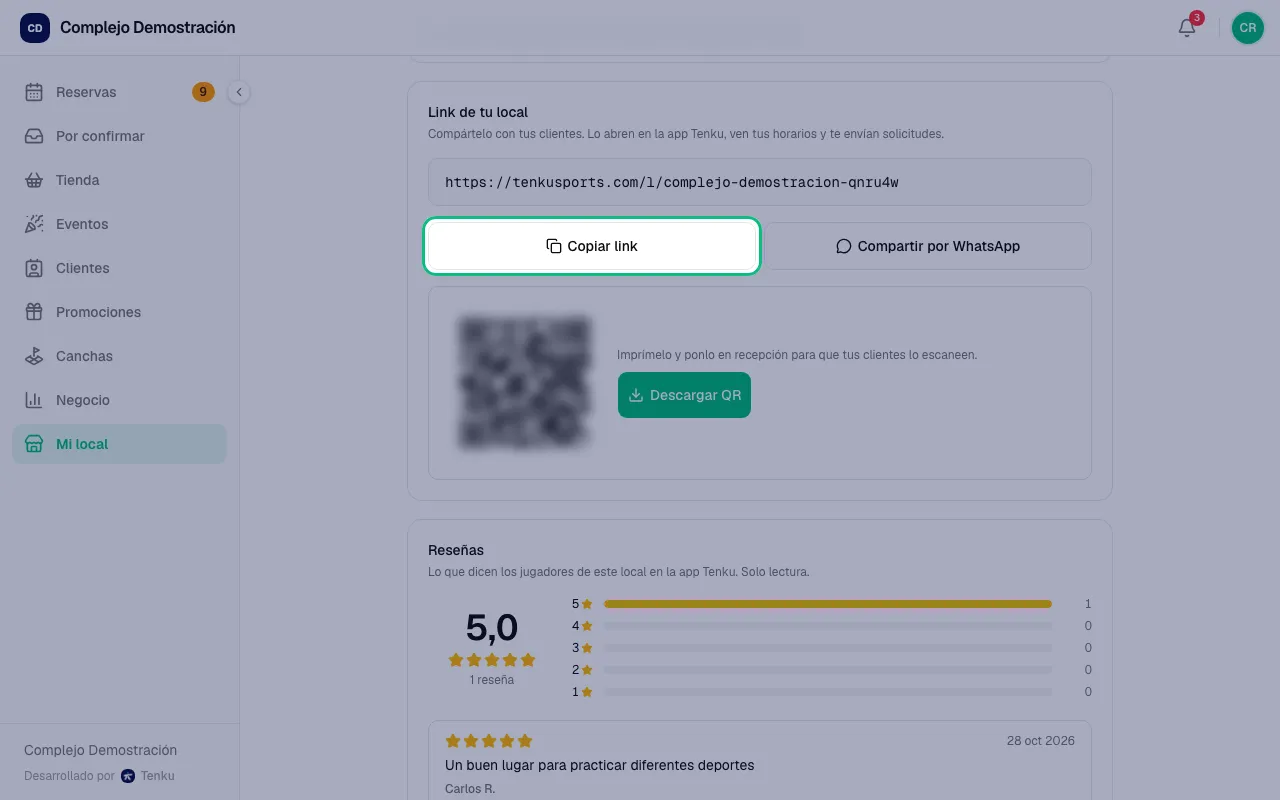Click the 5,0 average rating score
This screenshot has height=800, width=1280.
point(492,628)
